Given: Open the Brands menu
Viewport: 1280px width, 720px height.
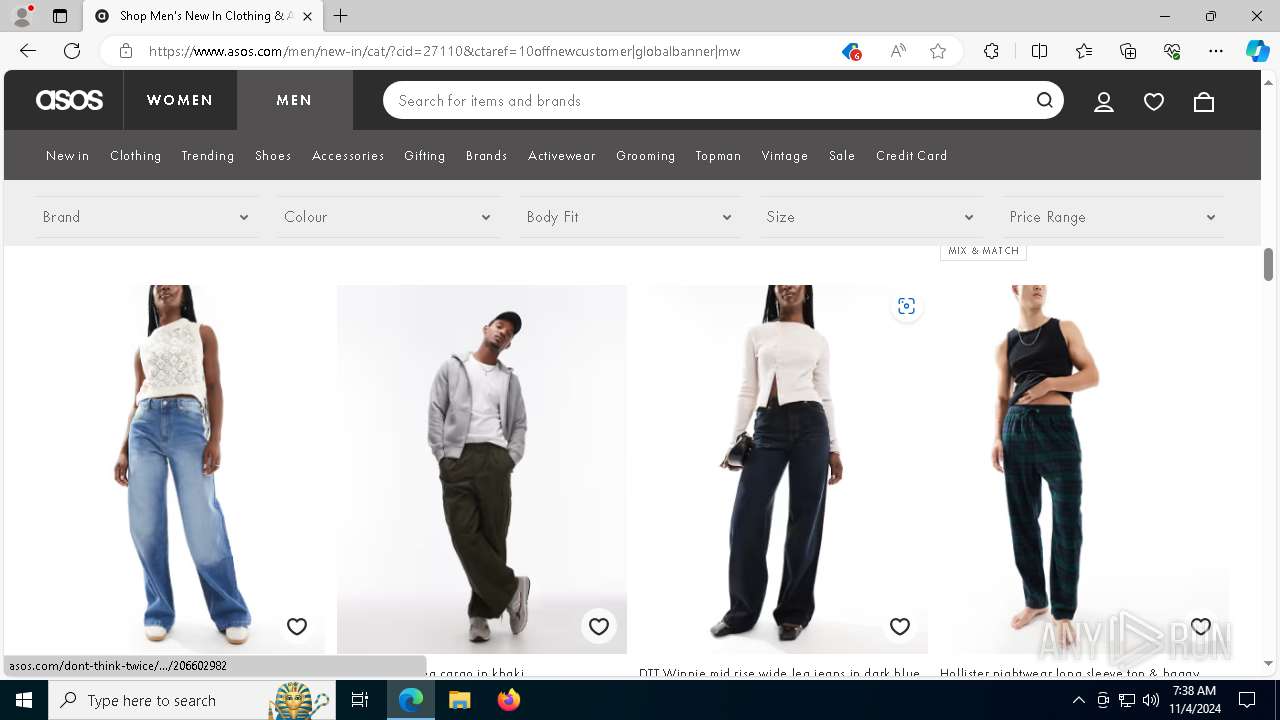Looking at the screenshot, I should [487, 156].
